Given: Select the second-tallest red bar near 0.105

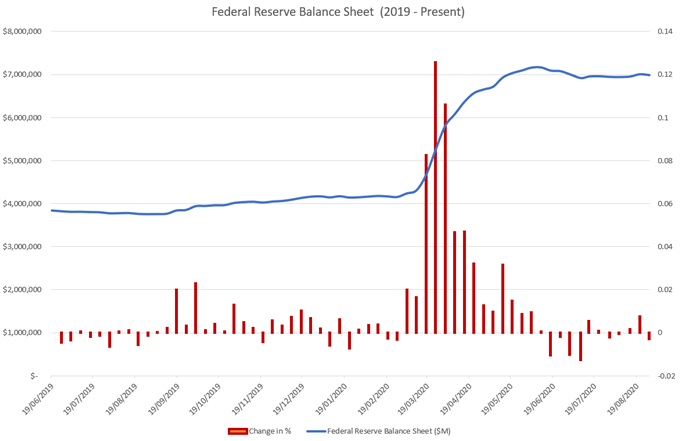Looking at the screenshot, I should pos(445,219).
